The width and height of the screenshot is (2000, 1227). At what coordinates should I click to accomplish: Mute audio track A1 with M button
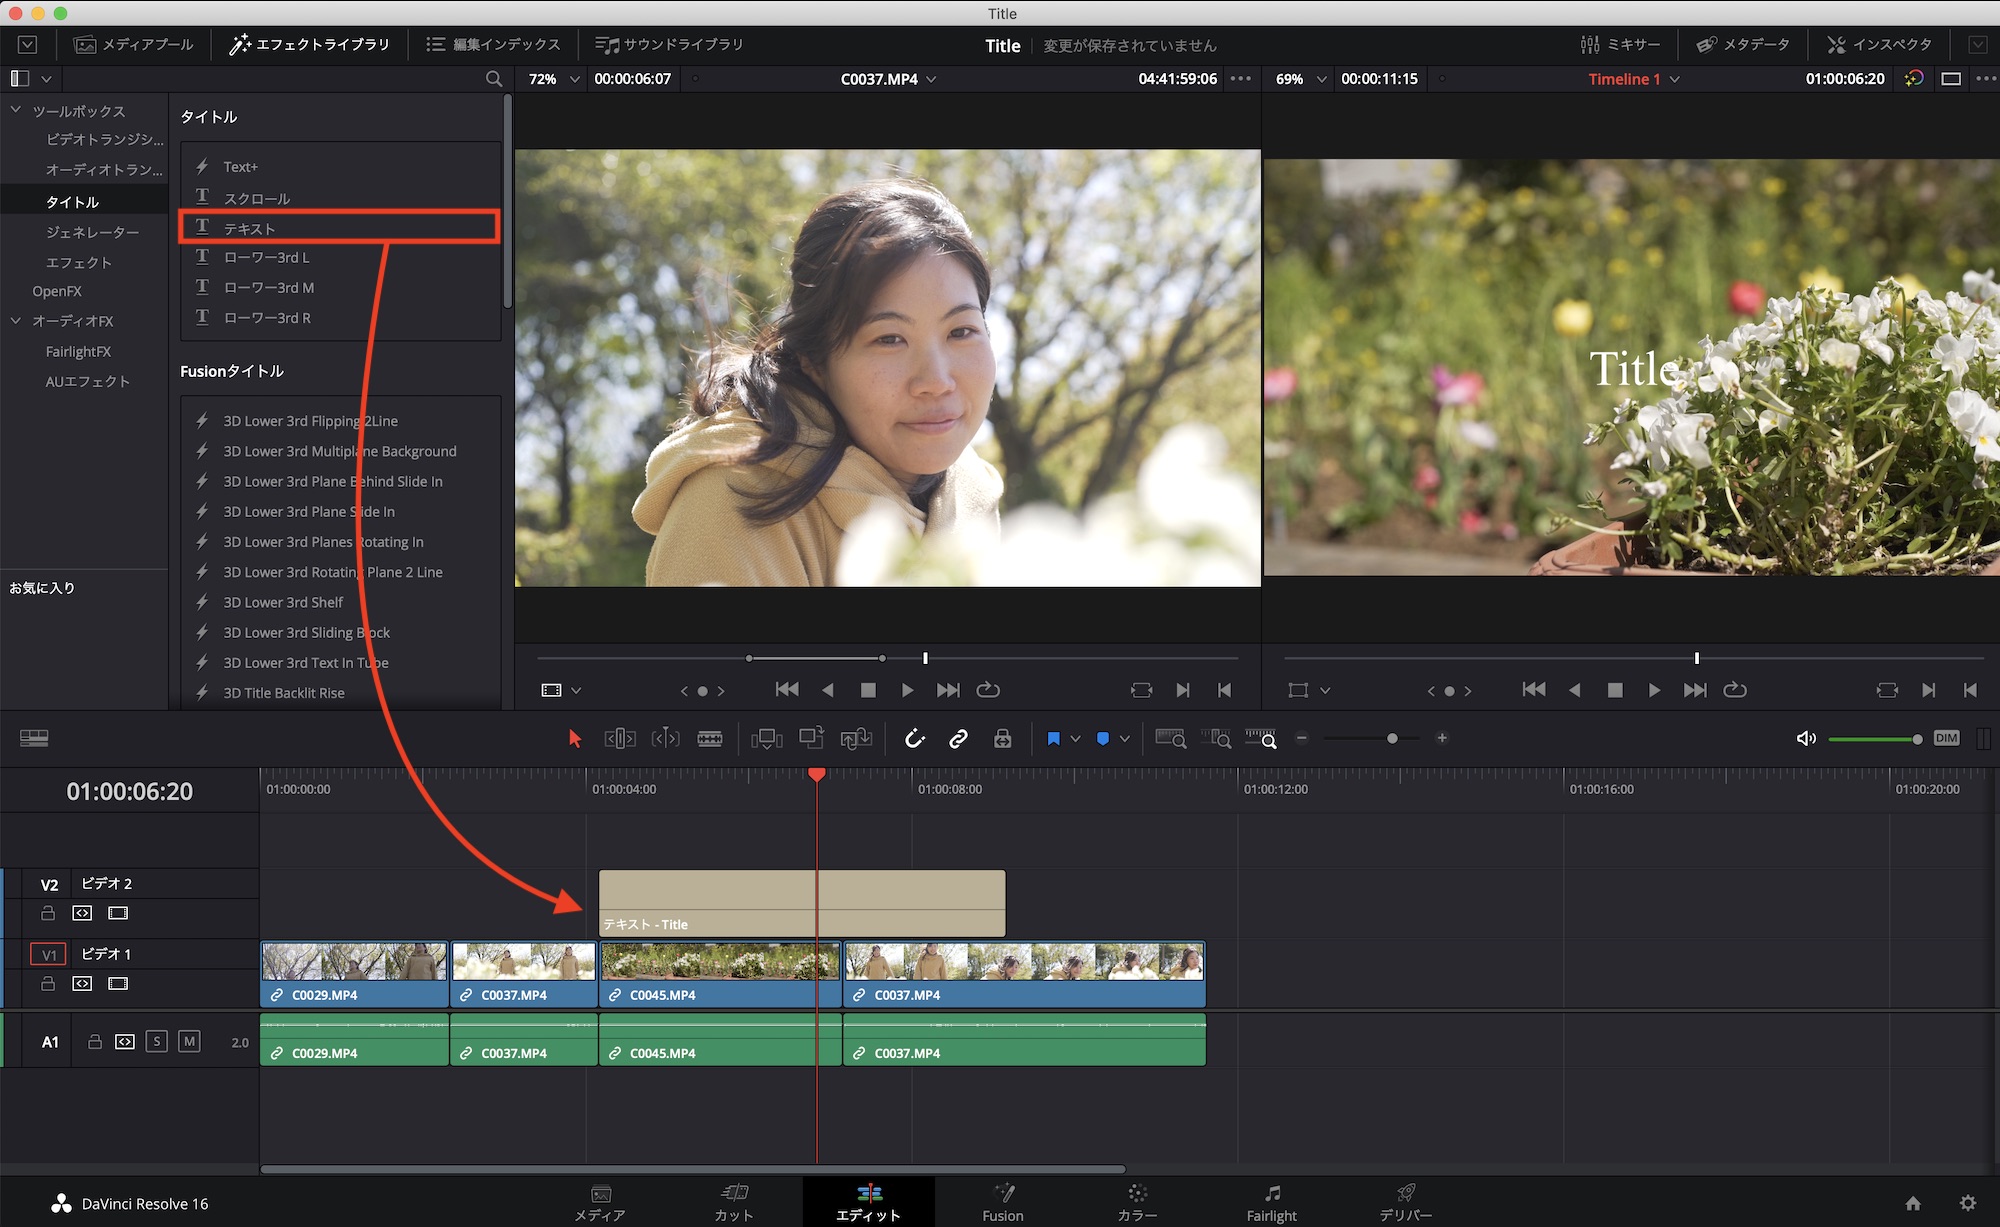coord(189,1041)
